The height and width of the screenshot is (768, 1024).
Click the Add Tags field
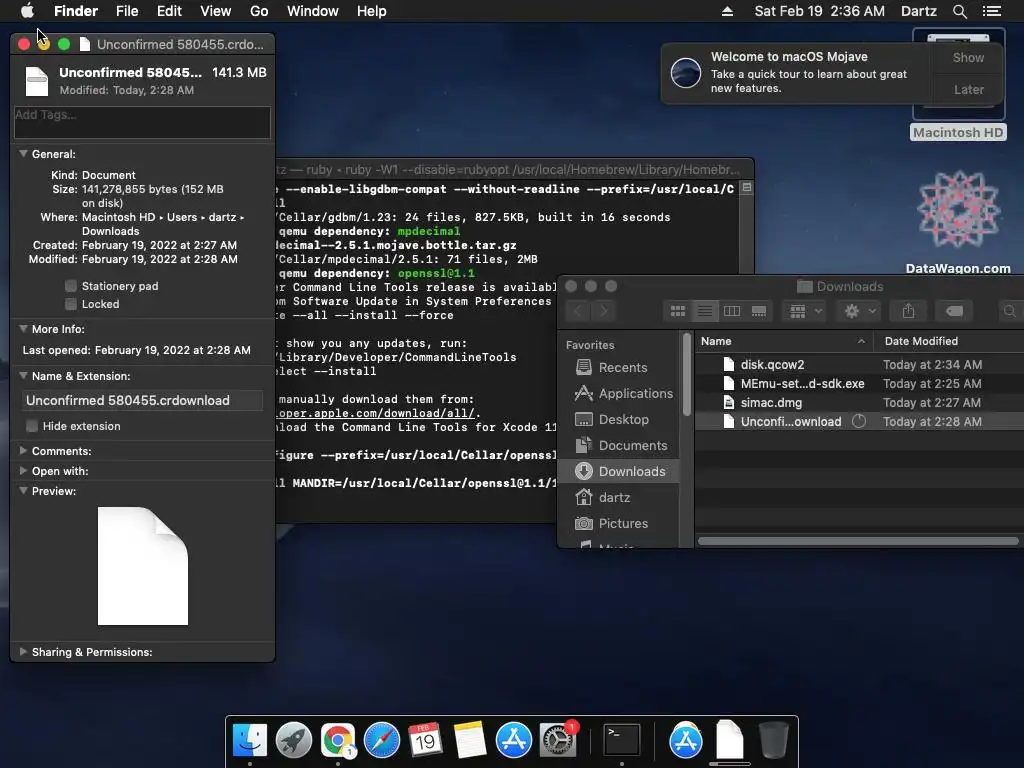point(142,122)
